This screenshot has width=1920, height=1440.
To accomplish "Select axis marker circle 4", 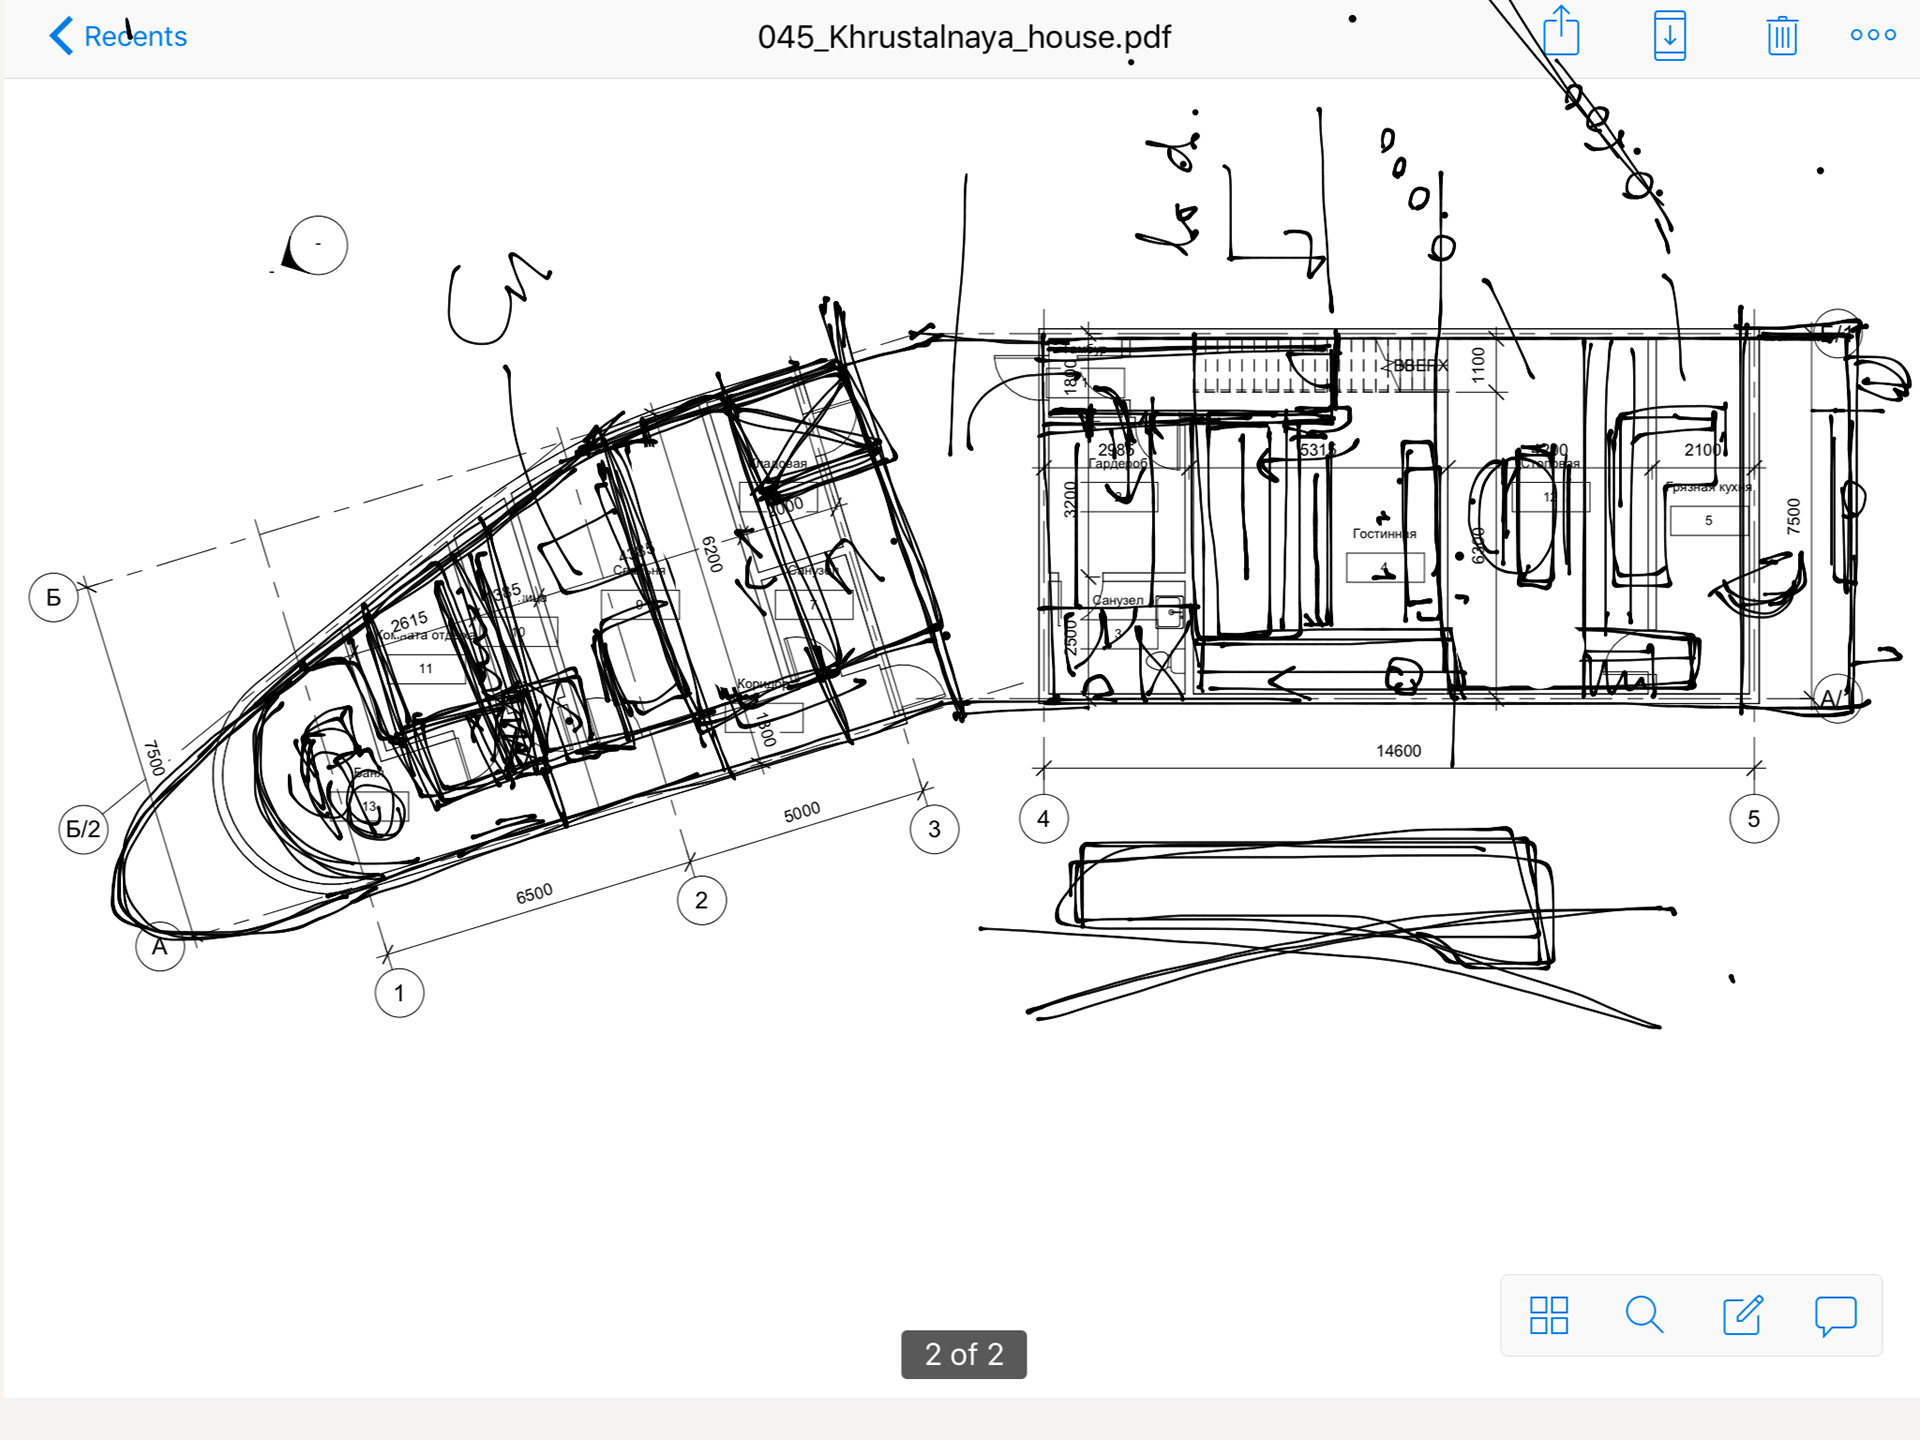I will 1043,819.
